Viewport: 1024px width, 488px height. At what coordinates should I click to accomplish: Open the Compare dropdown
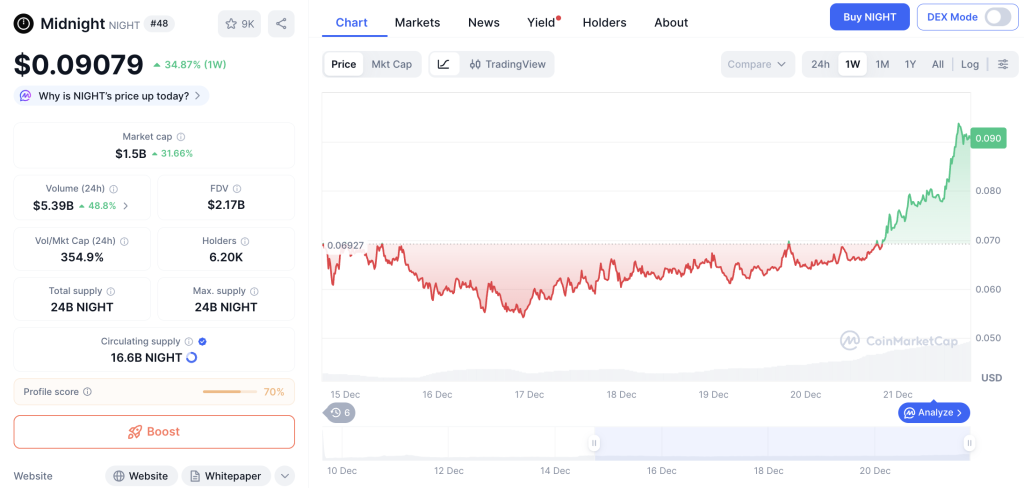pos(757,64)
